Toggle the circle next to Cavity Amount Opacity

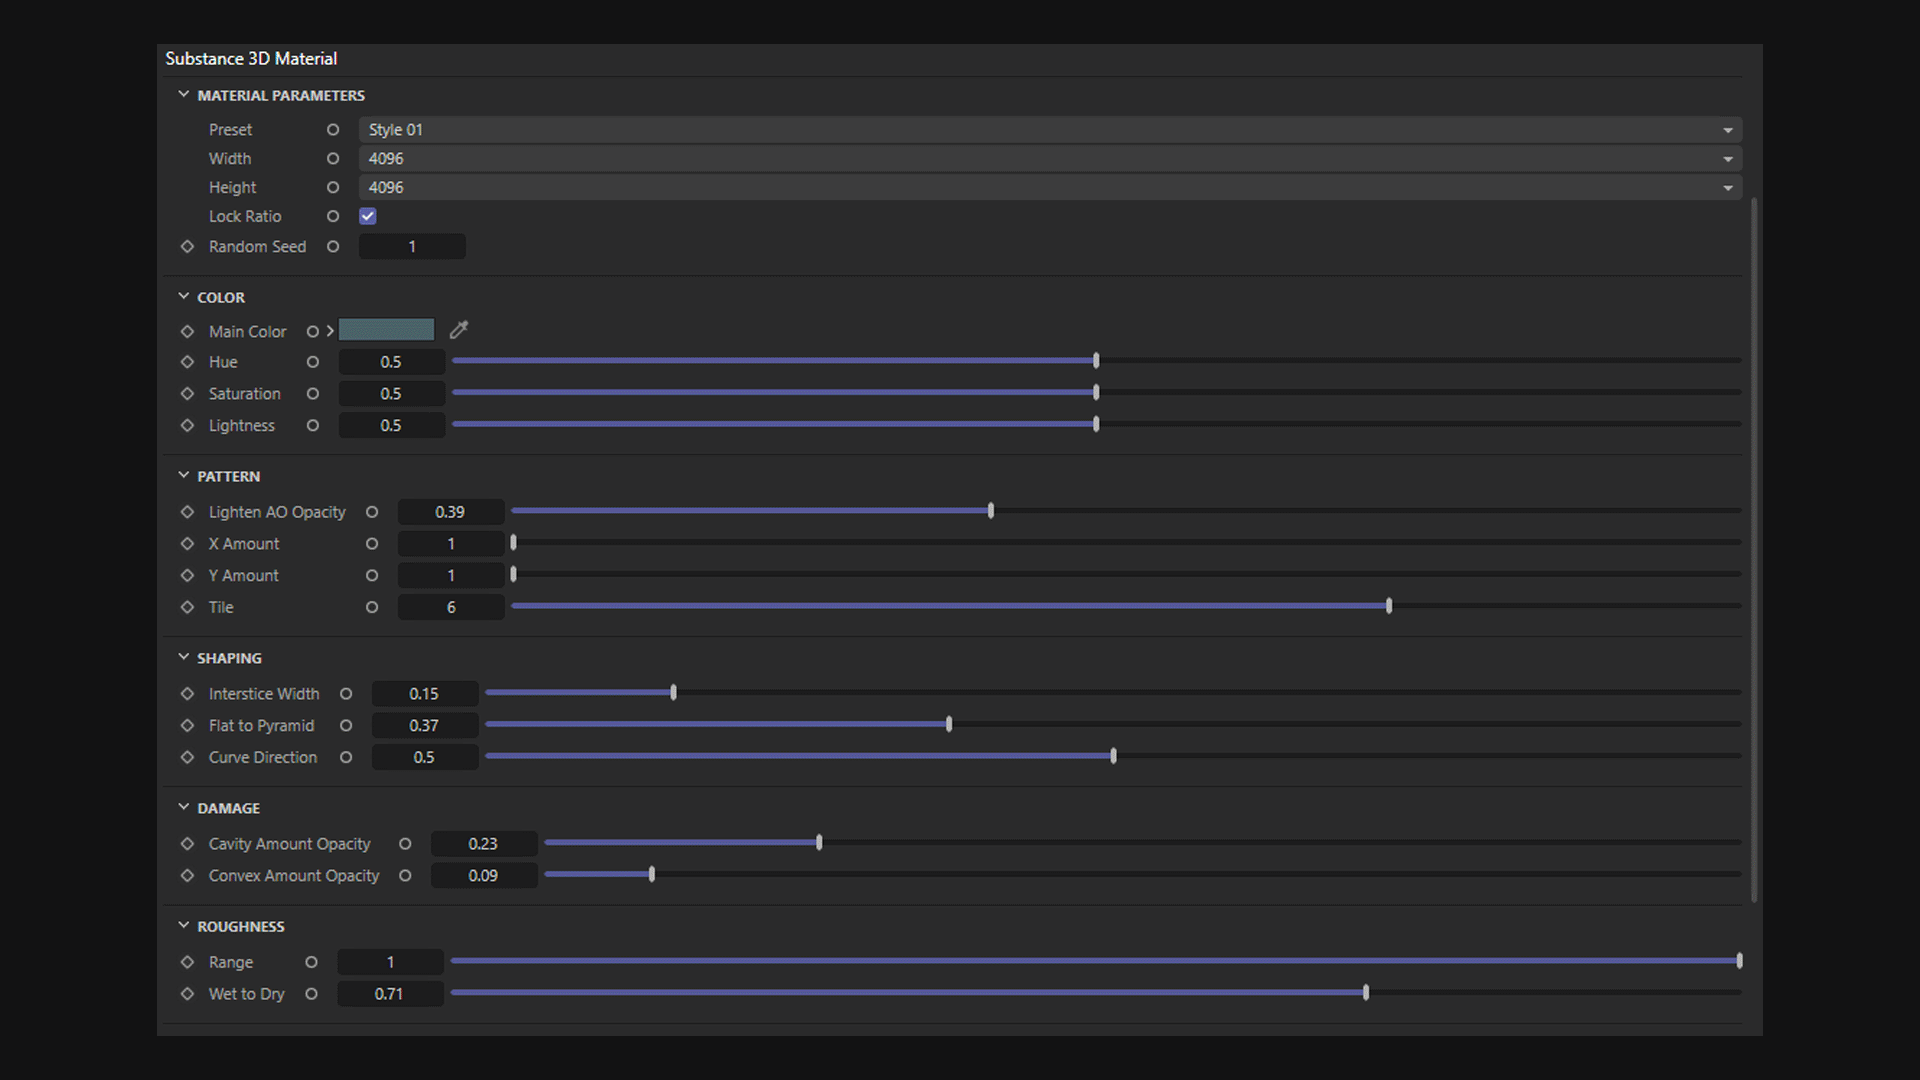click(405, 844)
